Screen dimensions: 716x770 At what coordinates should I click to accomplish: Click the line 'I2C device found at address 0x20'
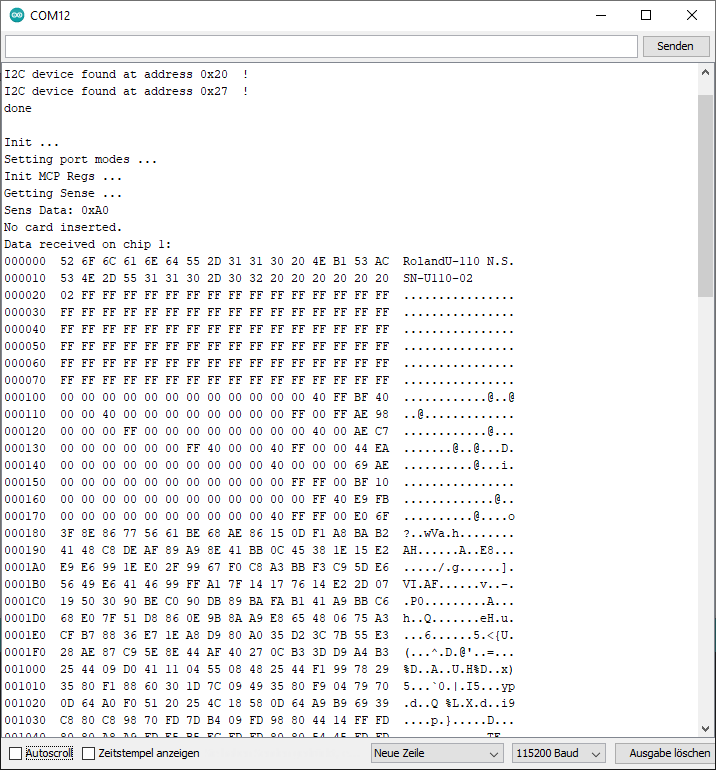[126, 74]
